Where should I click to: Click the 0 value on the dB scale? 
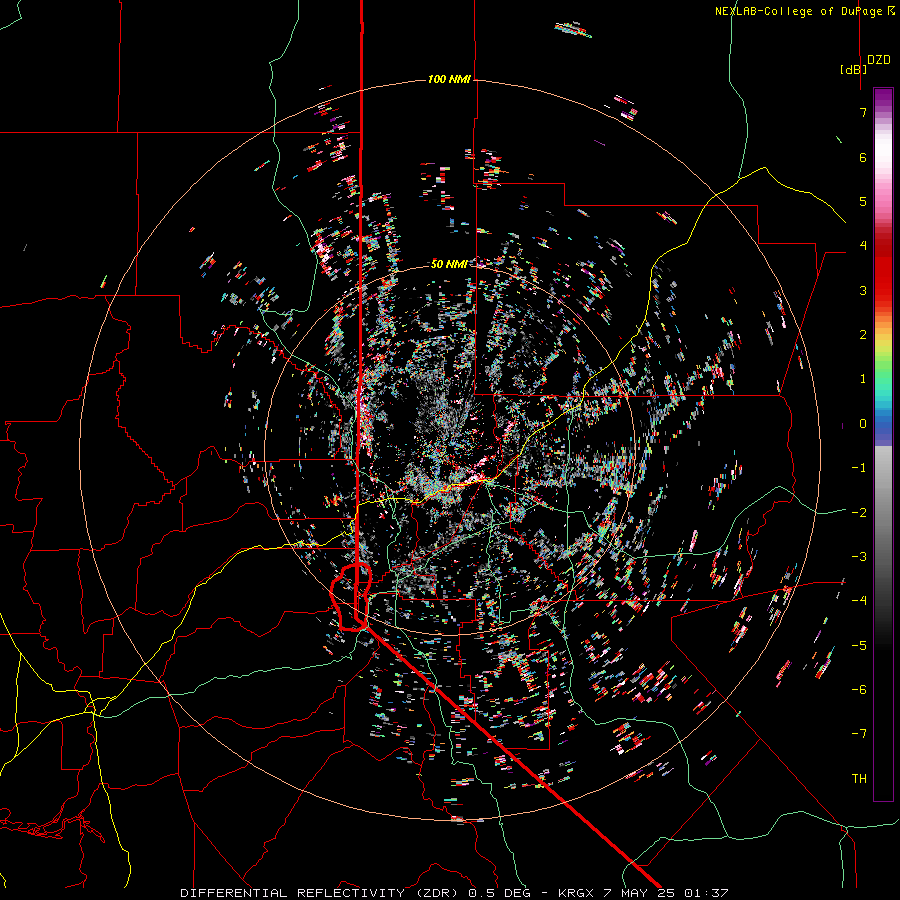(863, 424)
